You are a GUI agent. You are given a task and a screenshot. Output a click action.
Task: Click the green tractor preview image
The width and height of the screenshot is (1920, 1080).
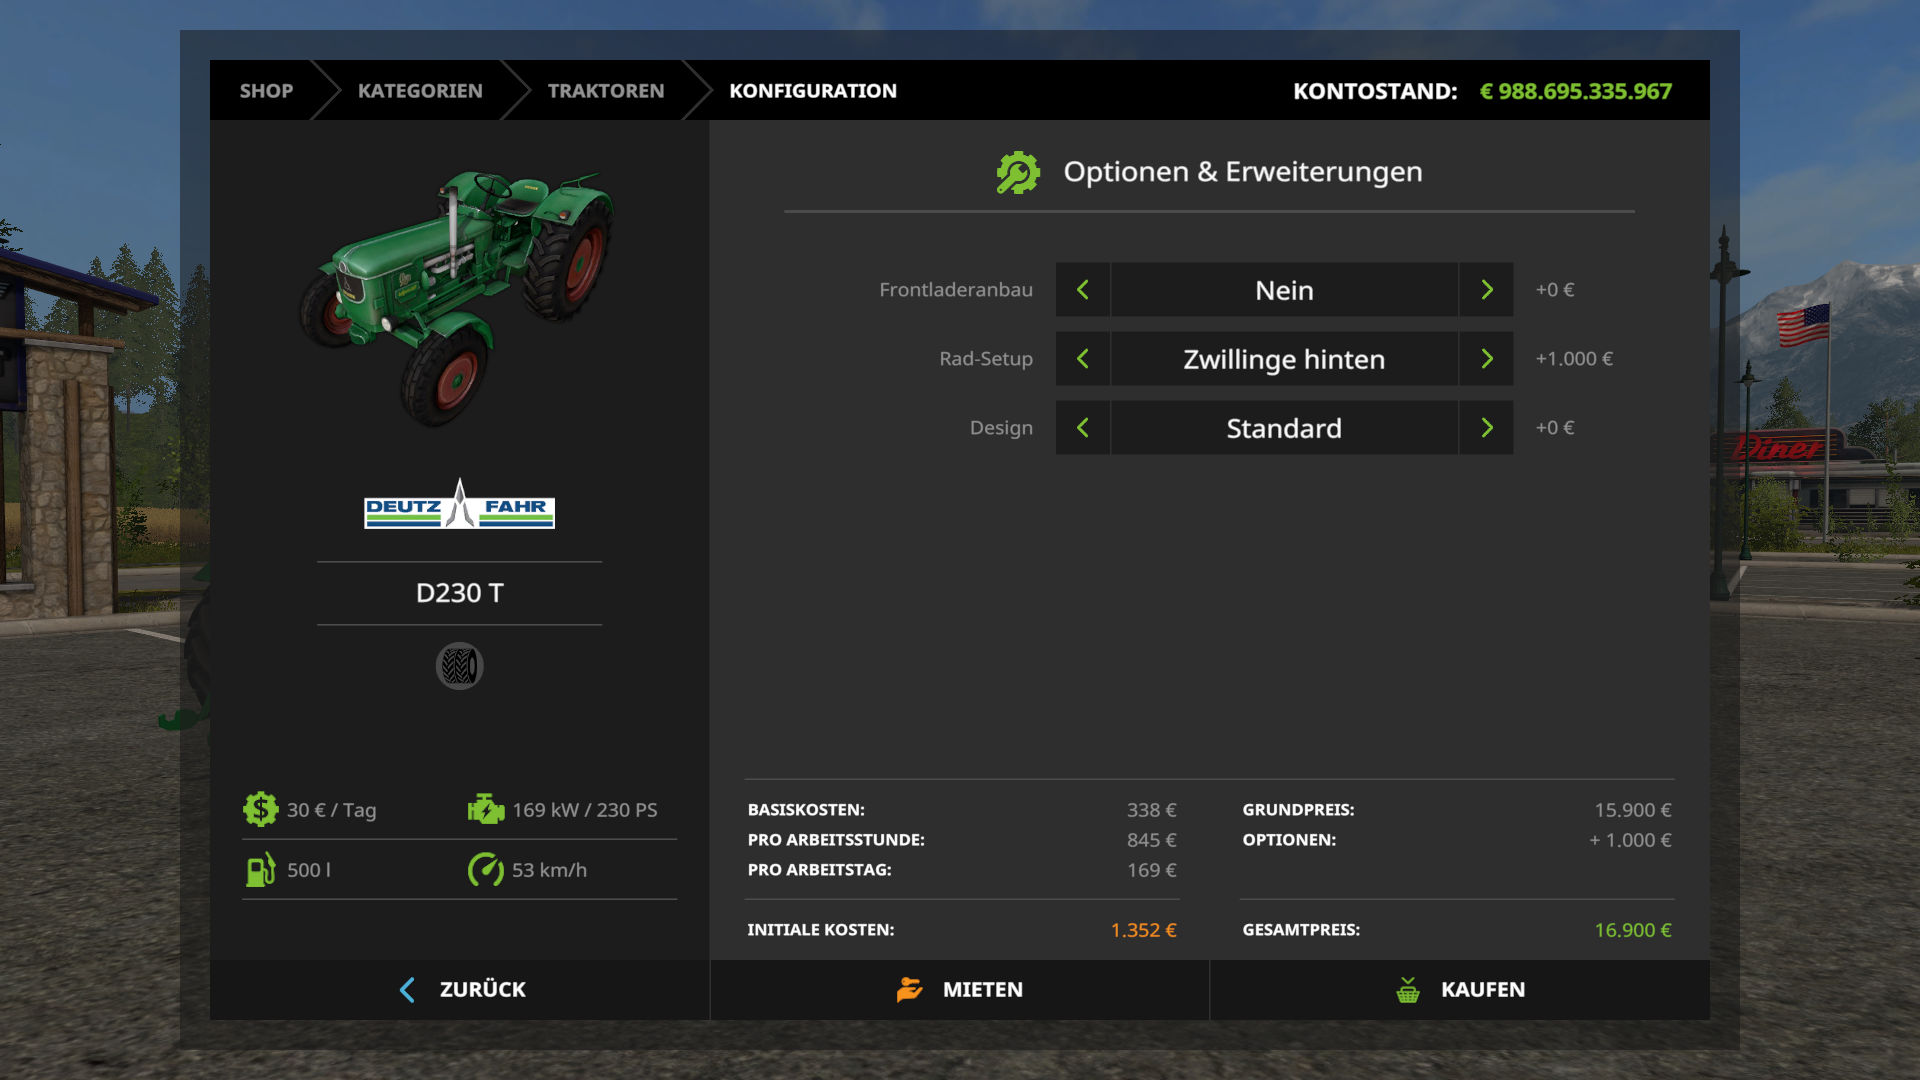pos(459,295)
